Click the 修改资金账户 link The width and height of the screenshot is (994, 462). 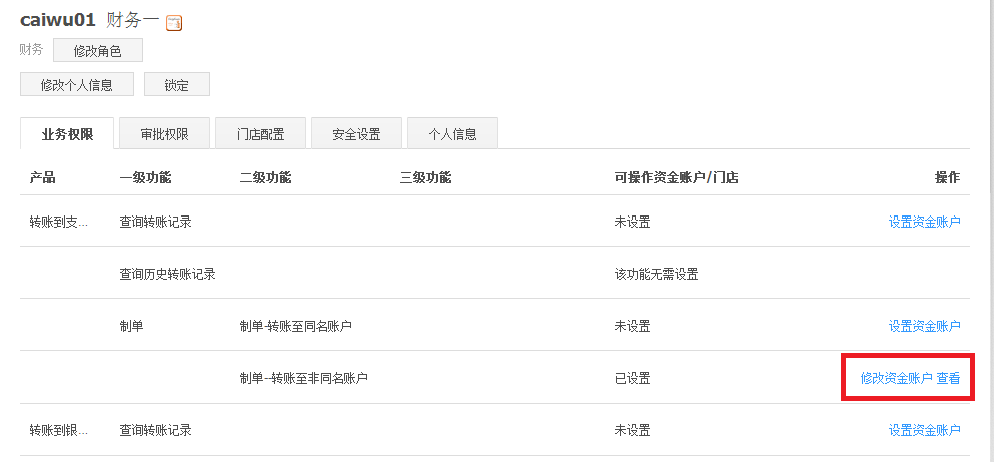pyautogui.click(x=896, y=378)
